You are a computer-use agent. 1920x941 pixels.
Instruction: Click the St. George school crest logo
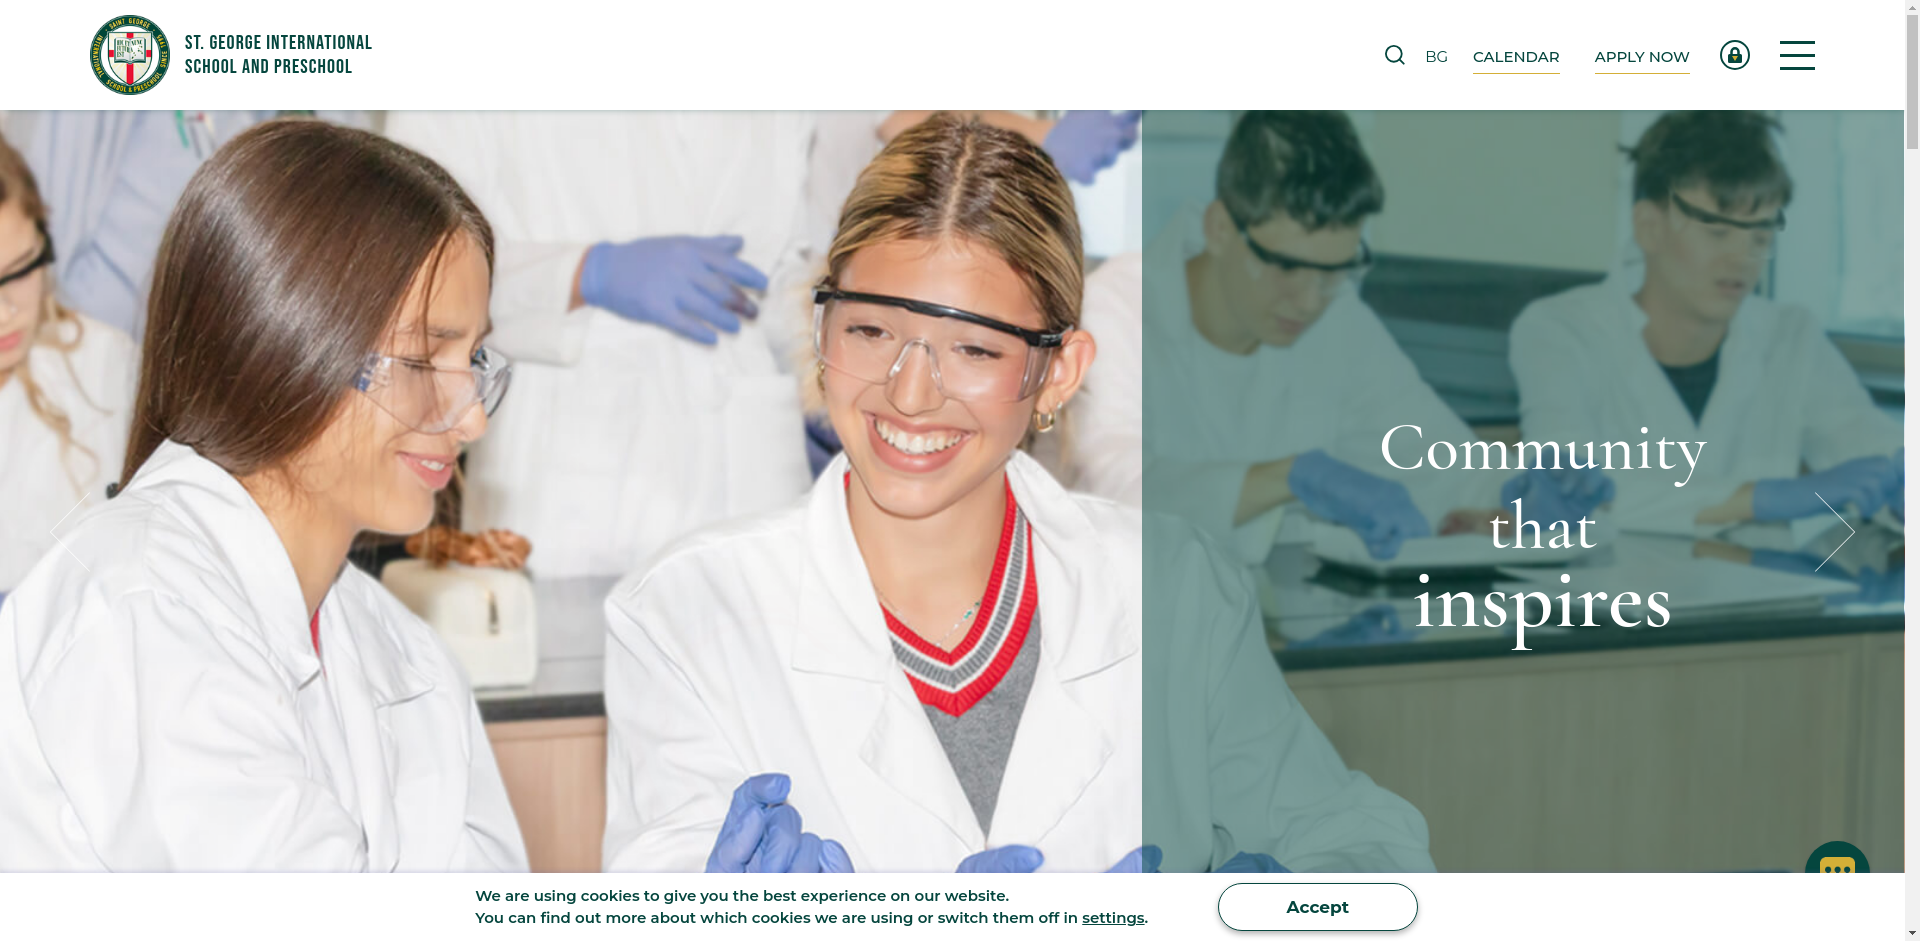[130, 55]
